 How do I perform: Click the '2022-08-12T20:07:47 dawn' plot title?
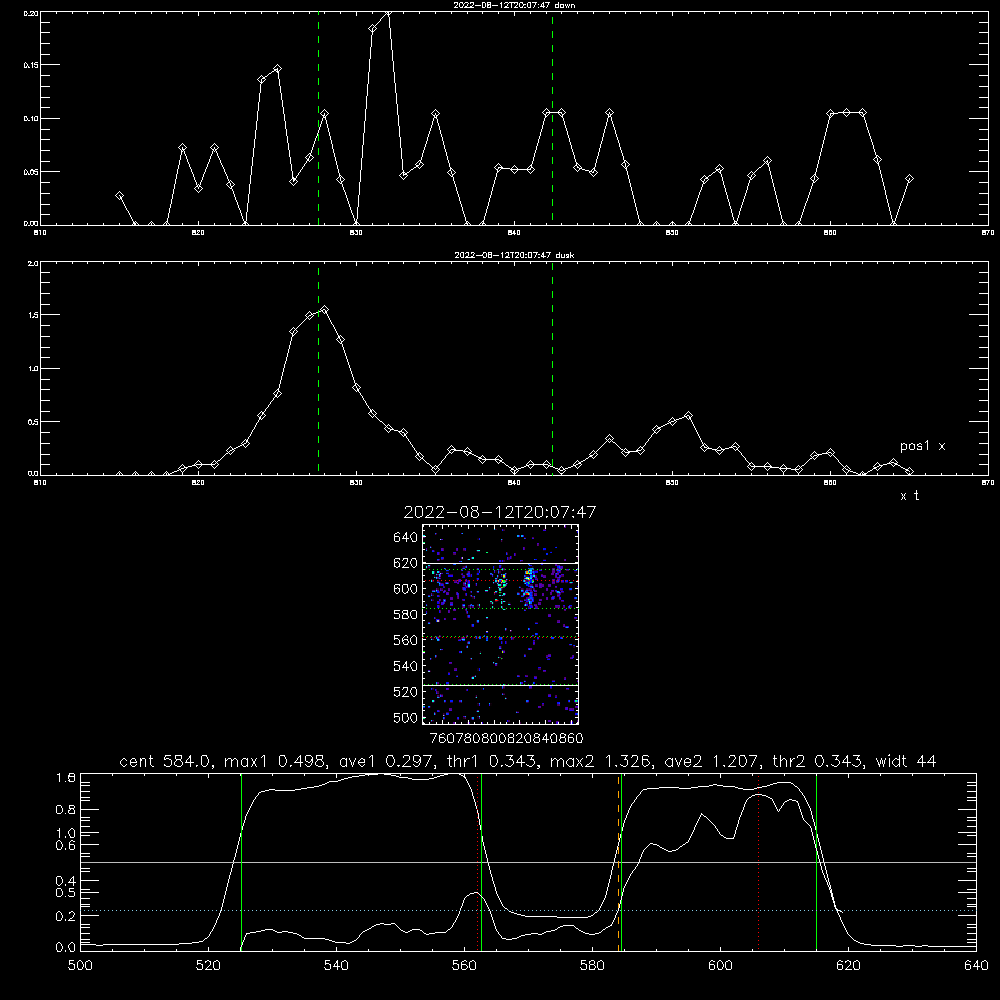click(x=514, y=5)
